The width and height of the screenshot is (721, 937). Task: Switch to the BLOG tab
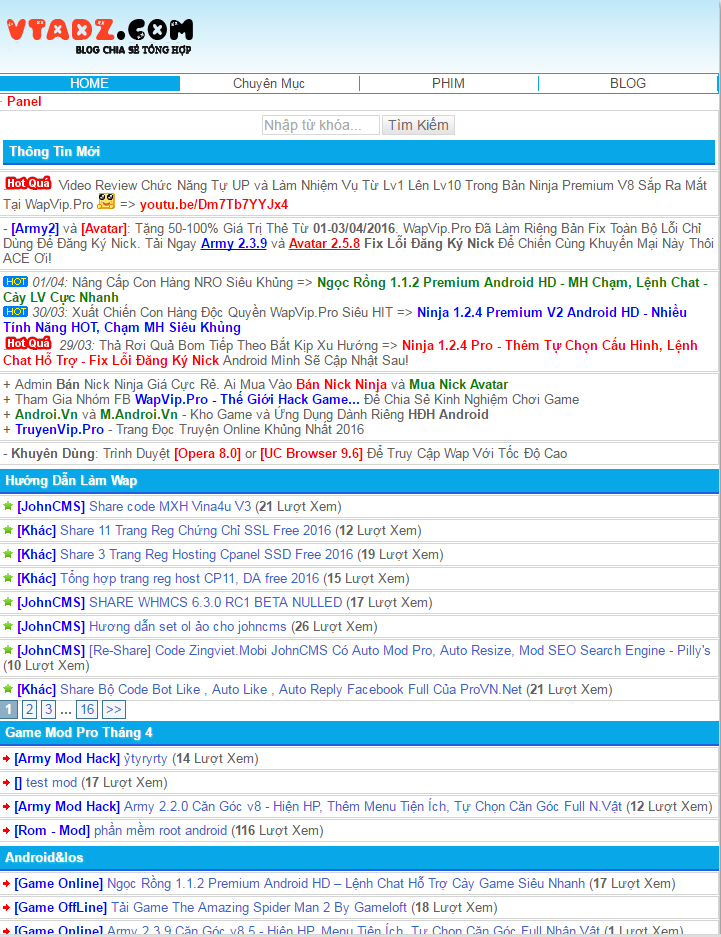tap(628, 84)
